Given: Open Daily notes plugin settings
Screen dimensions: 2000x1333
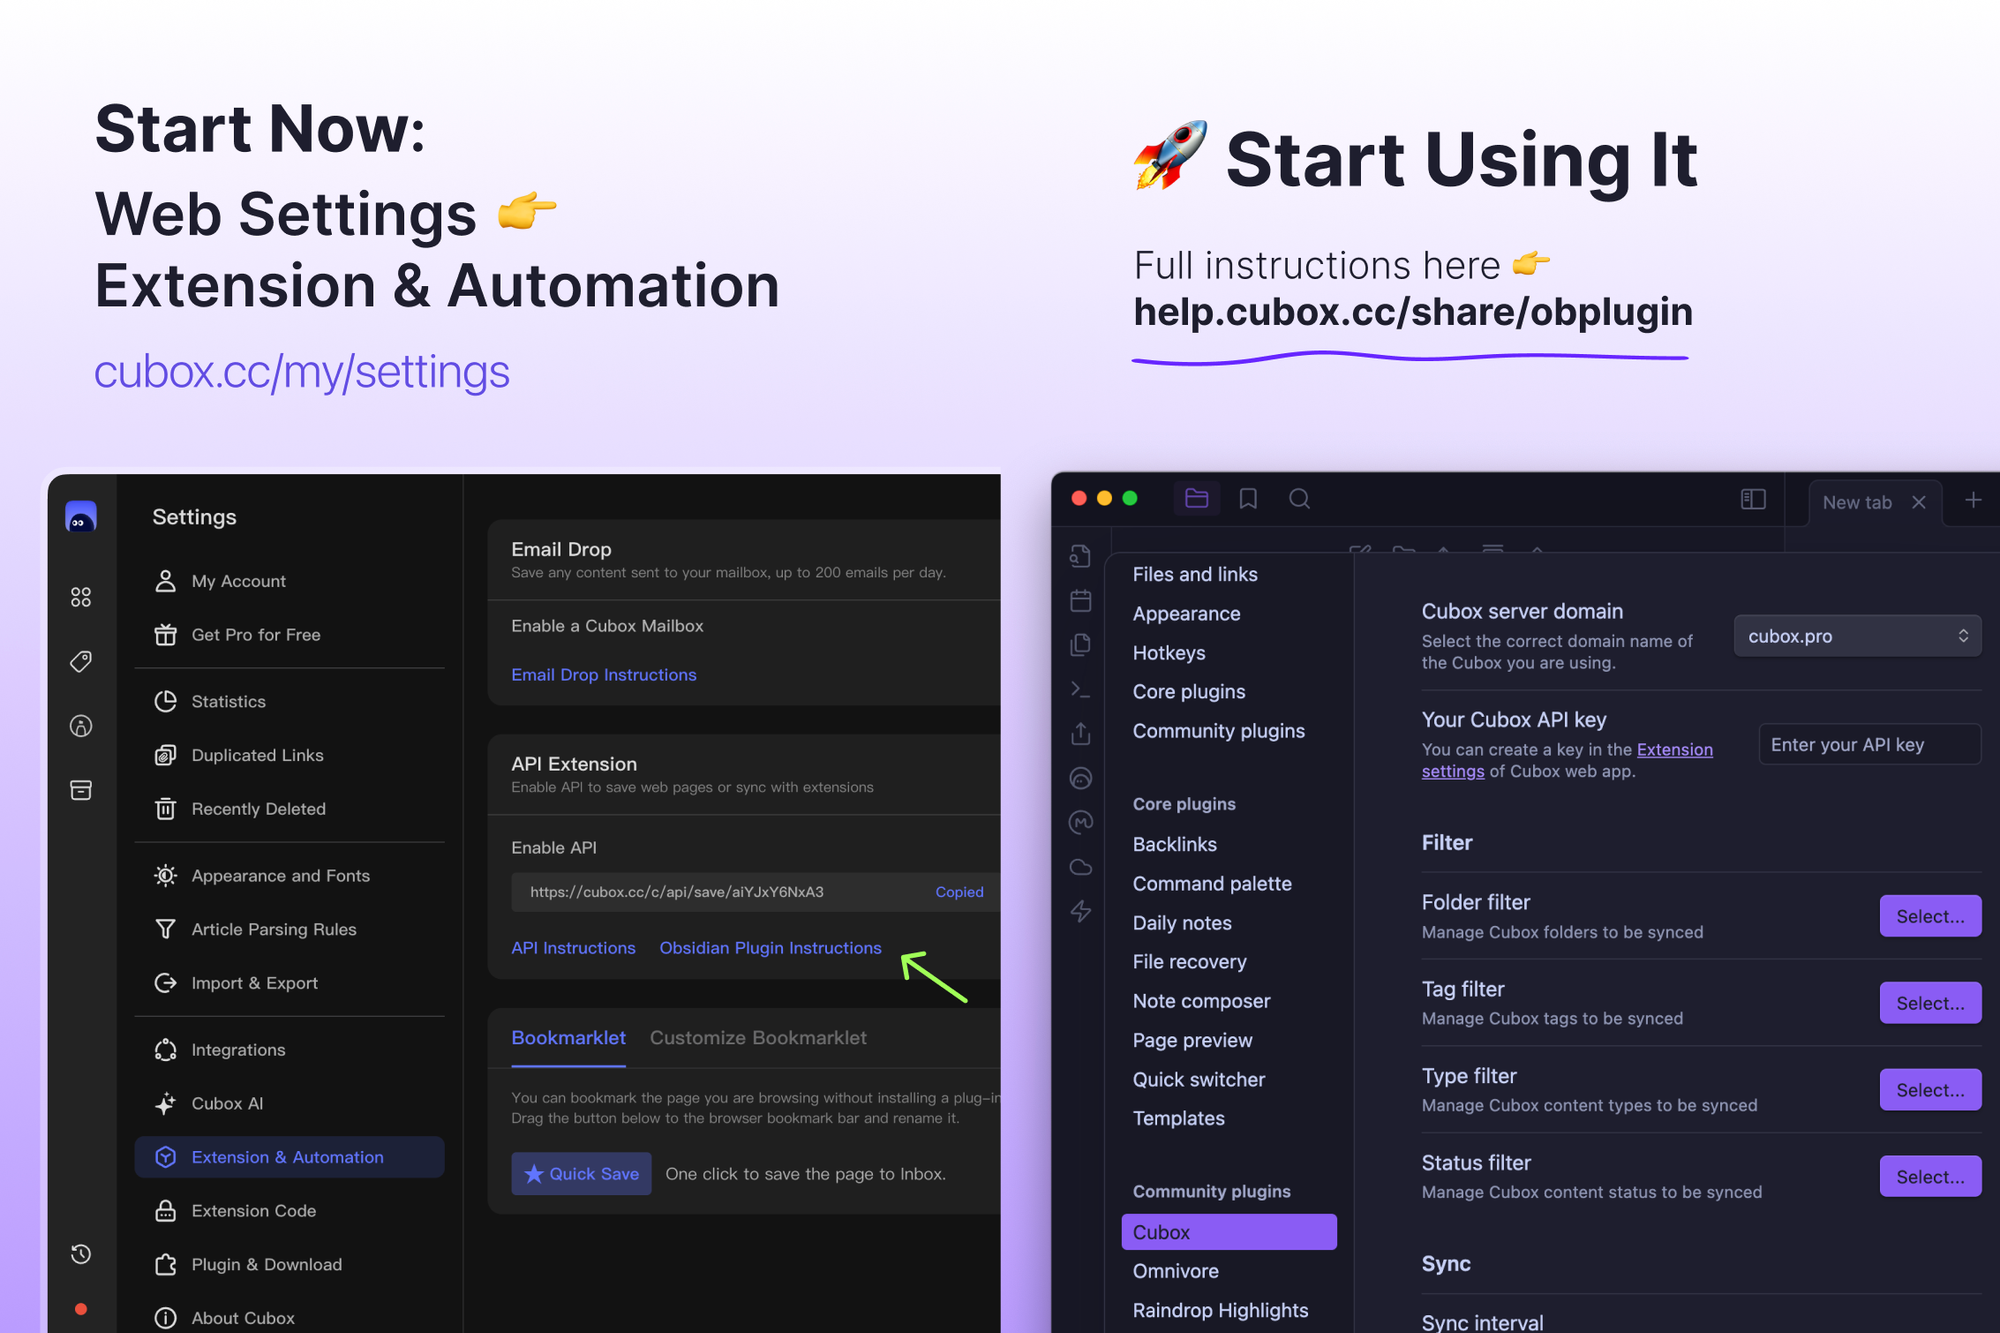Looking at the screenshot, I should [x=1181, y=923].
